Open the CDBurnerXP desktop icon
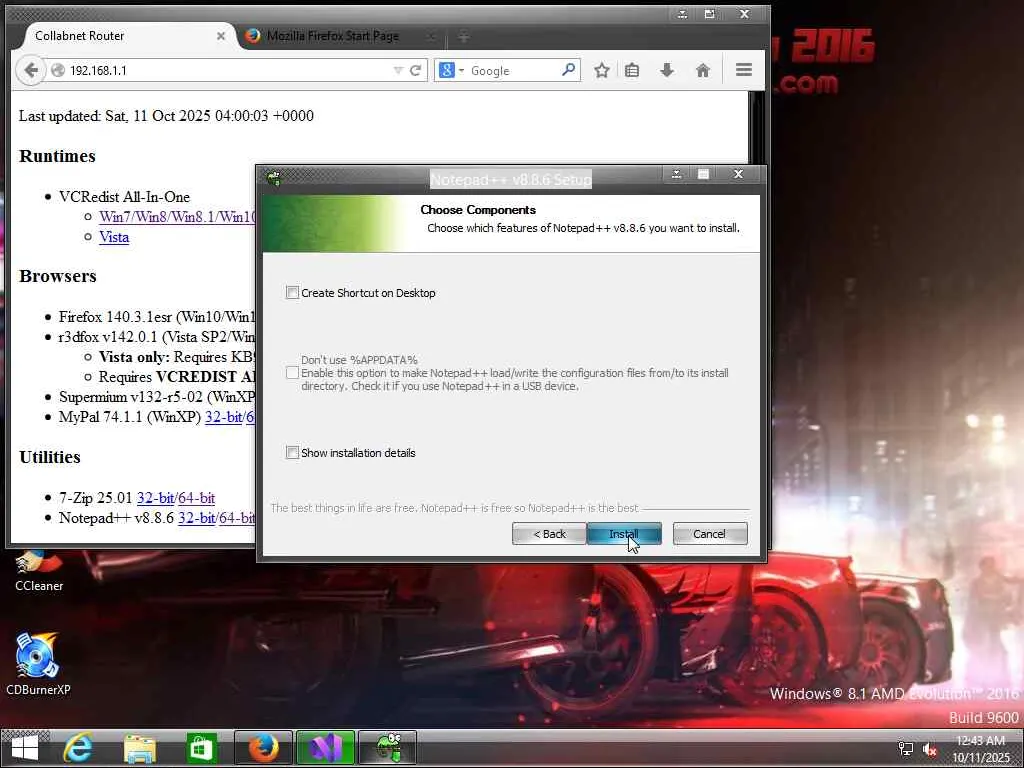Screen dimensions: 1024x768 point(38,663)
